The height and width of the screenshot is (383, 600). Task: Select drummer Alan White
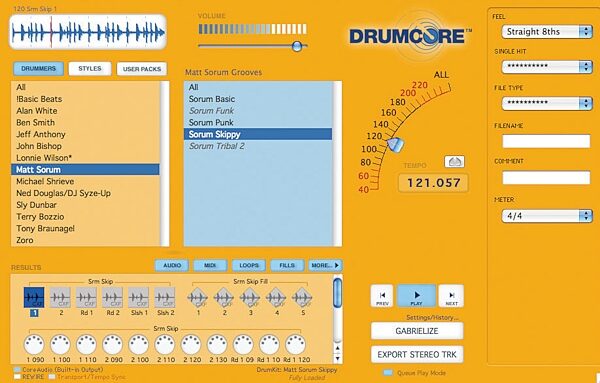tap(85, 111)
